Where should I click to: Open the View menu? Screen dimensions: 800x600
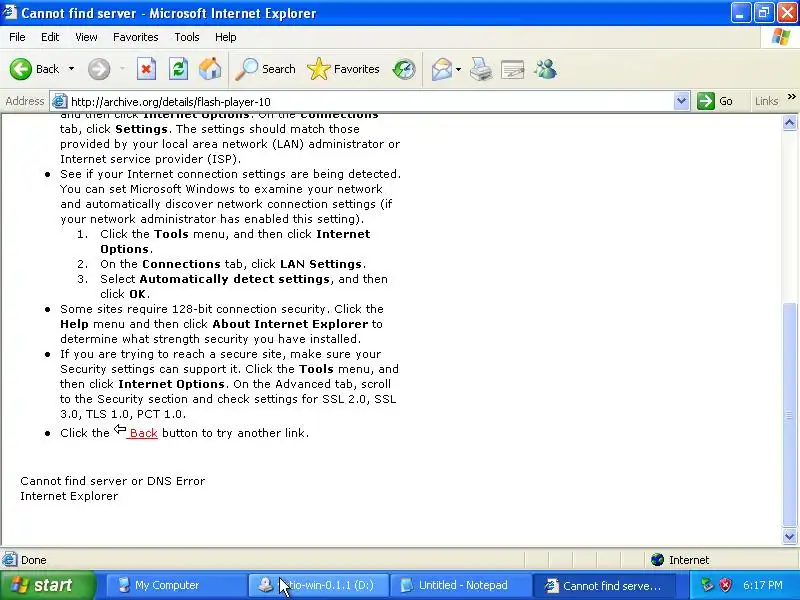[86, 37]
